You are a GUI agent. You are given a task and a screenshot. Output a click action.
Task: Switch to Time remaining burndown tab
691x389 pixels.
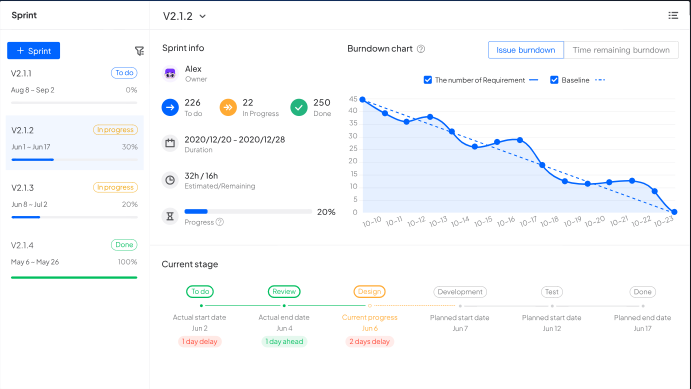tap(621, 50)
